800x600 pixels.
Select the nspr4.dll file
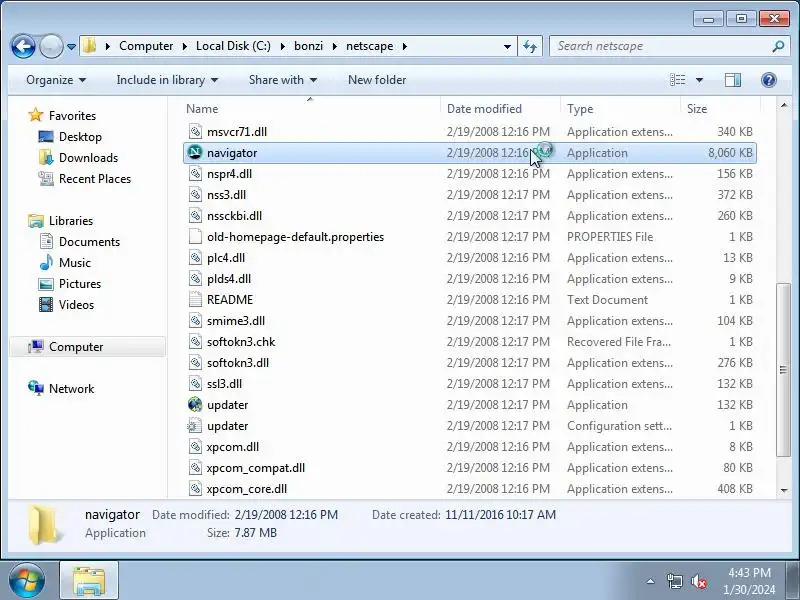click(229, 173)
